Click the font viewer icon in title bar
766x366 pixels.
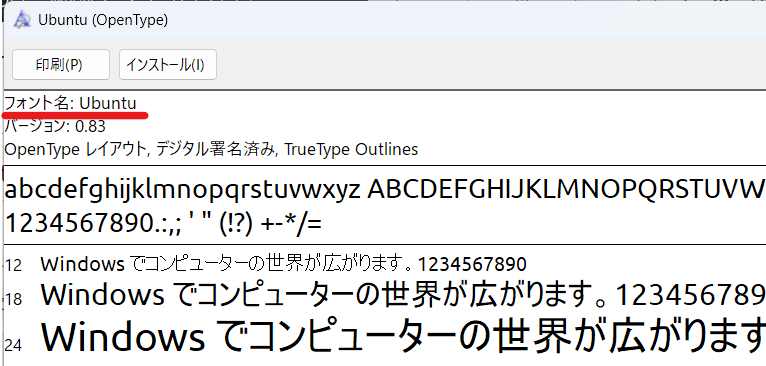point(22,20)
